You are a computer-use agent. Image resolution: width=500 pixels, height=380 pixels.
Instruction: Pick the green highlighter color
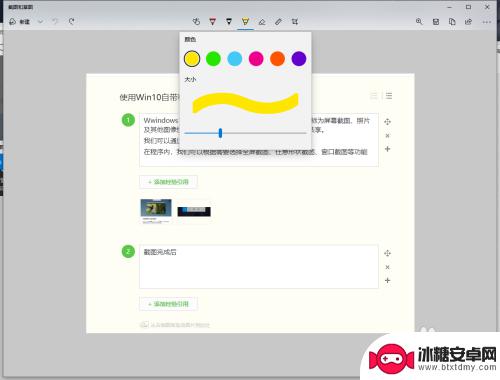[x=213, y=59]
